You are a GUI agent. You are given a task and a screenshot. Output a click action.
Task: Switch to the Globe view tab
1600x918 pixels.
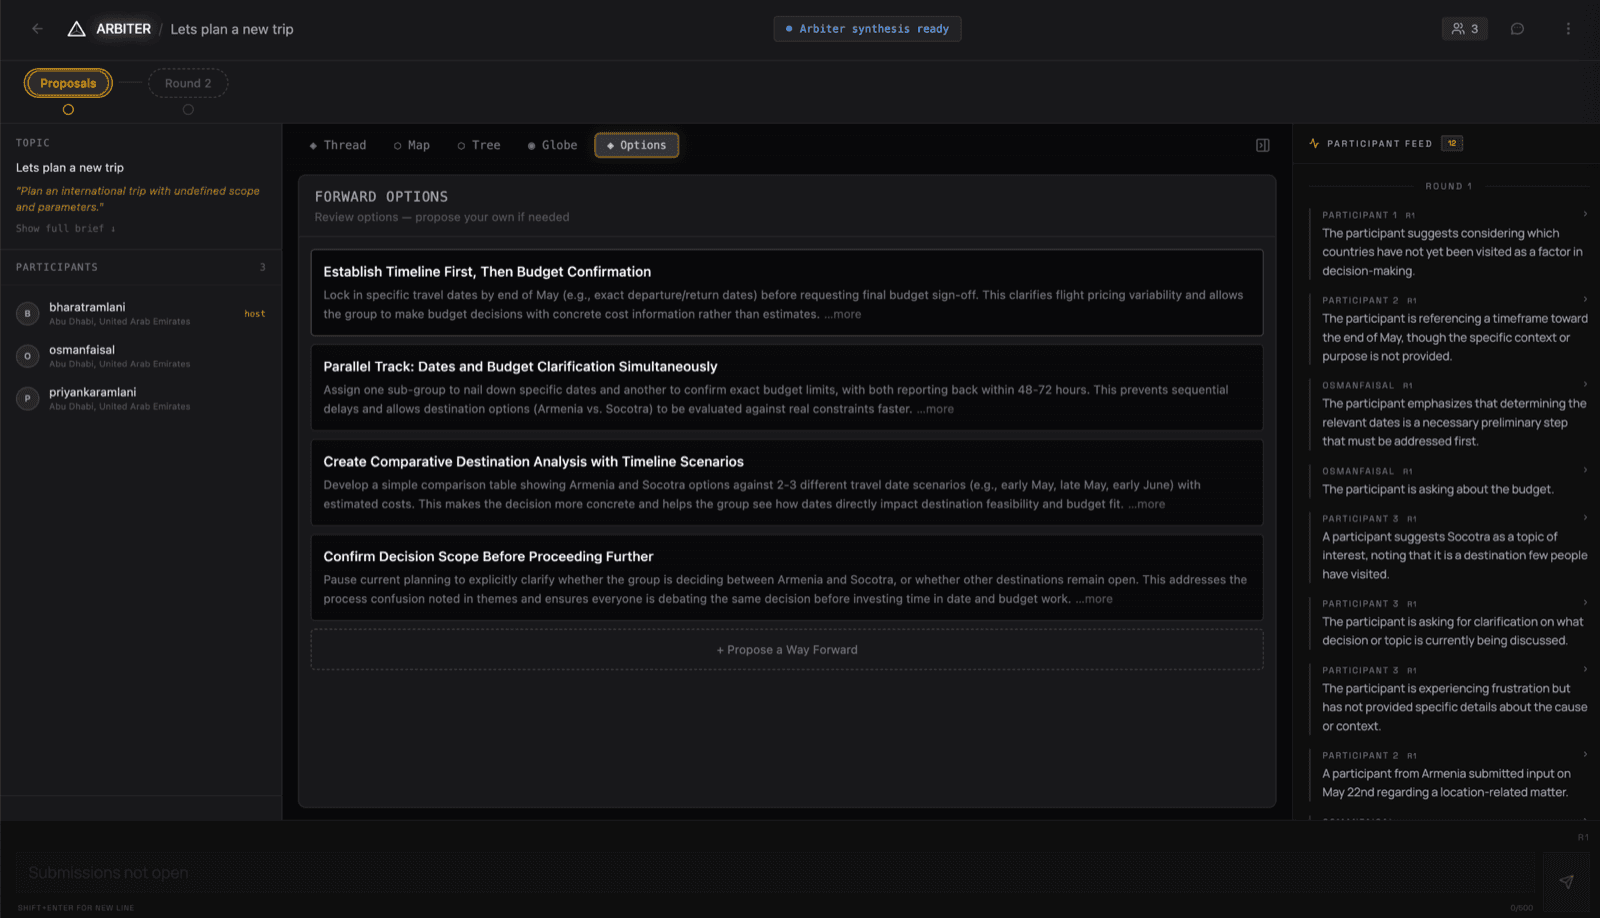pyautogui.click(x=553, y=145)
